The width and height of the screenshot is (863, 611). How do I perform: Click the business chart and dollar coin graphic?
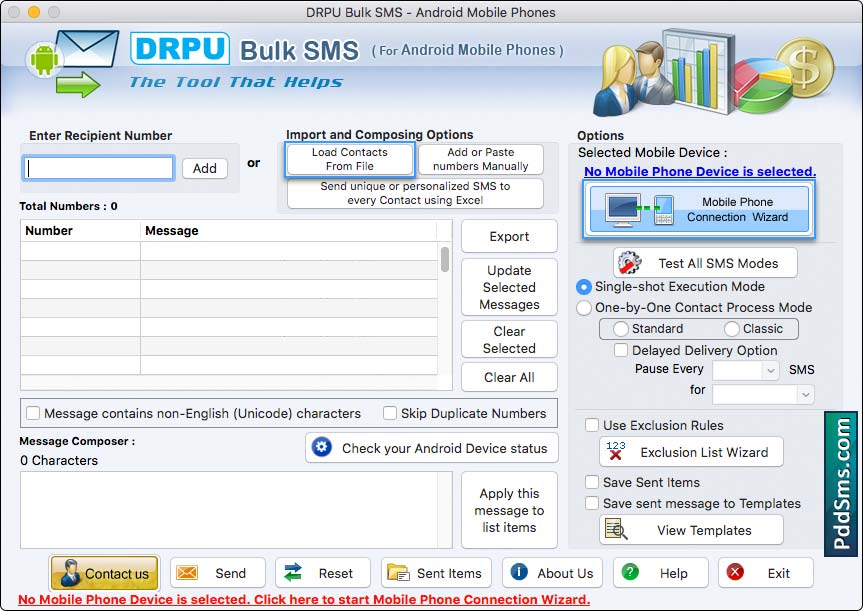point(713,72)
